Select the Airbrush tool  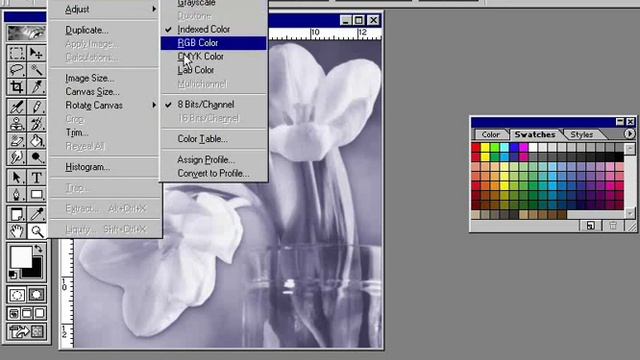coord(17,107)
